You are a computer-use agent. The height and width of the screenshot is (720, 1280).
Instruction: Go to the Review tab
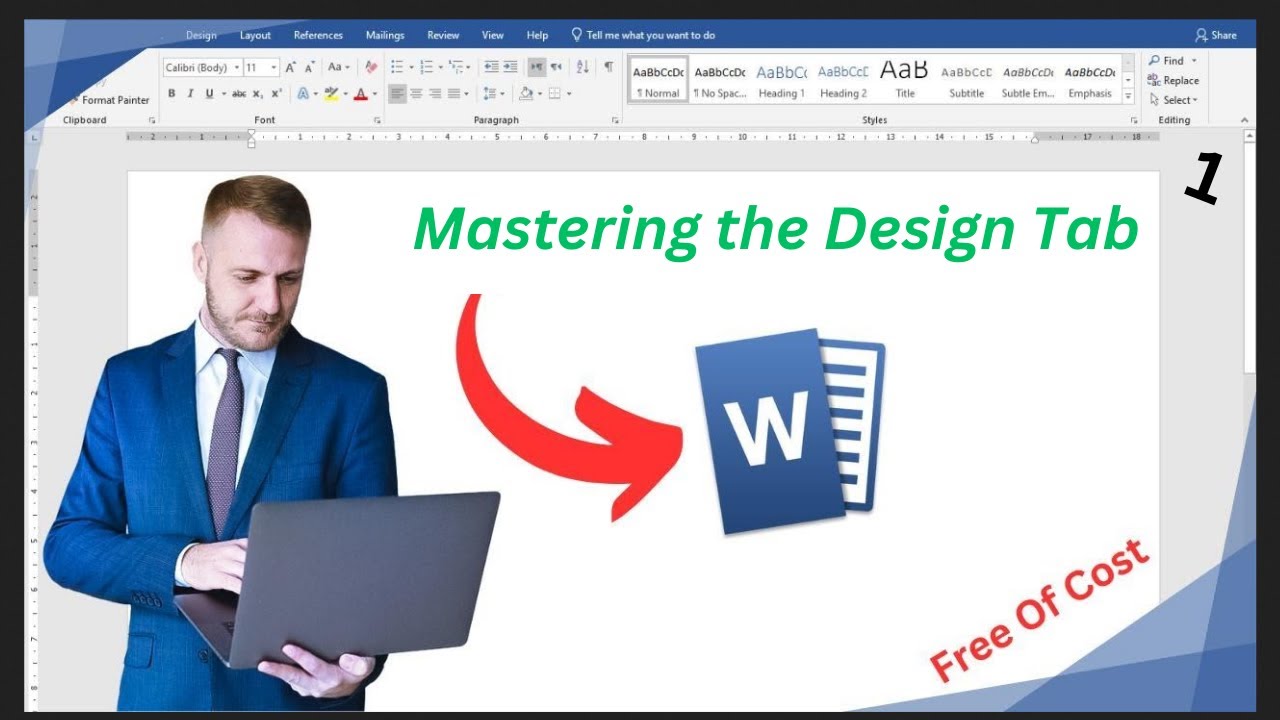[443, 35]
